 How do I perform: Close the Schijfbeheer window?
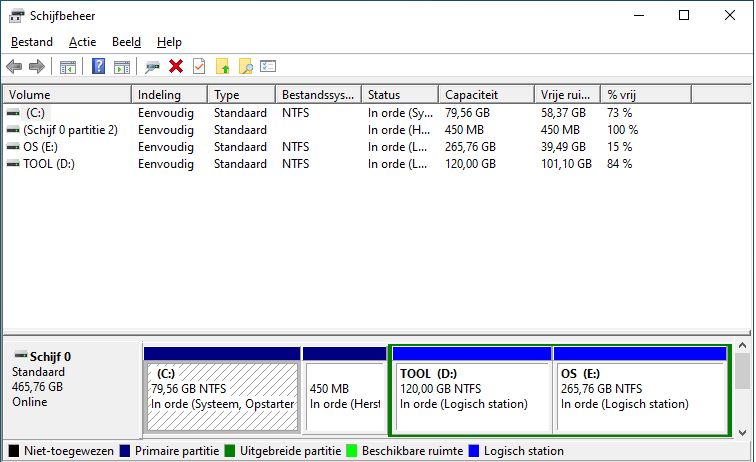click(x=729, y=15)
